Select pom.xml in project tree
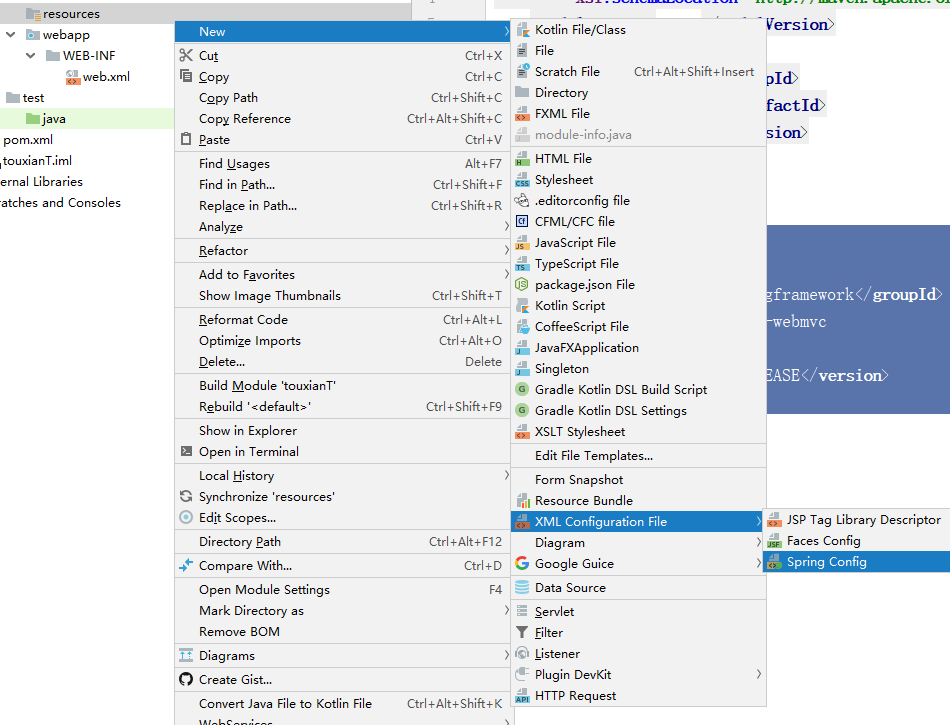Screen dimensions: 950x725 [28, 140]
